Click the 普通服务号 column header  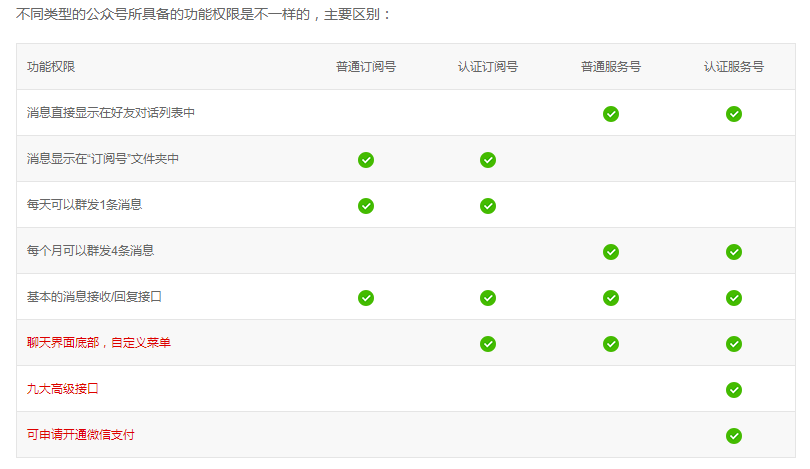pos(611,67)
